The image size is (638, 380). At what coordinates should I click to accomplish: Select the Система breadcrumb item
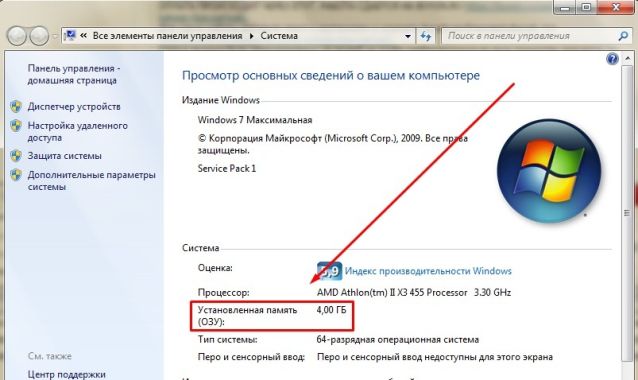(x=279, y=36)
